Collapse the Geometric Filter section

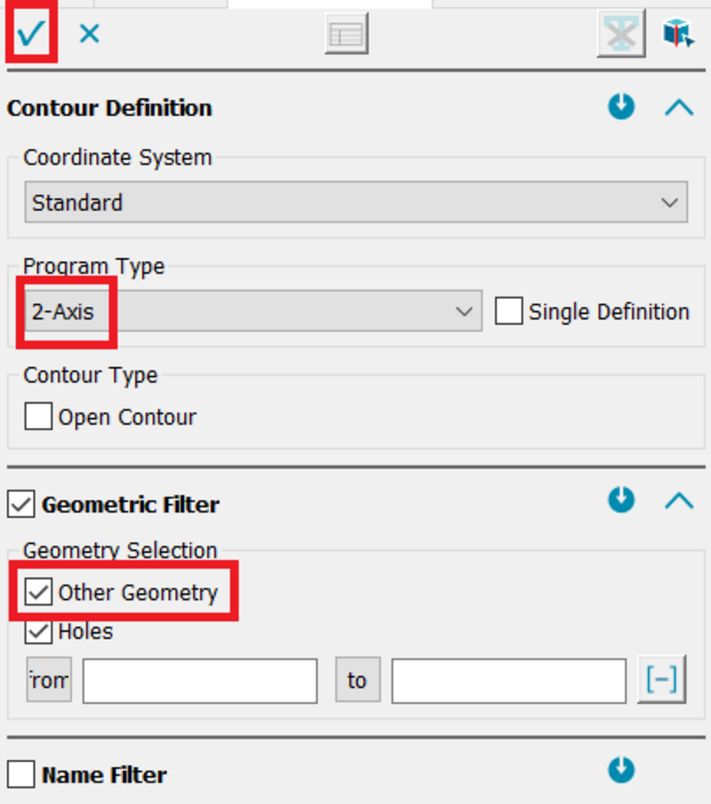[x=679, y=499]
